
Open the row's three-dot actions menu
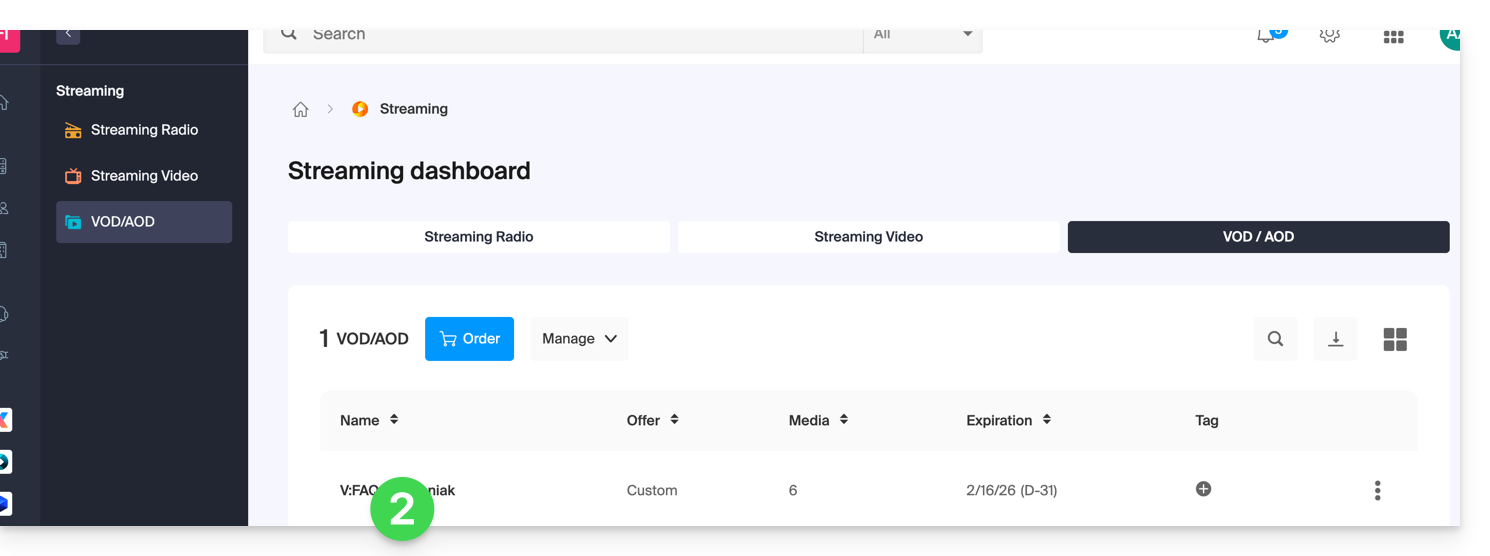(1377, 490)
